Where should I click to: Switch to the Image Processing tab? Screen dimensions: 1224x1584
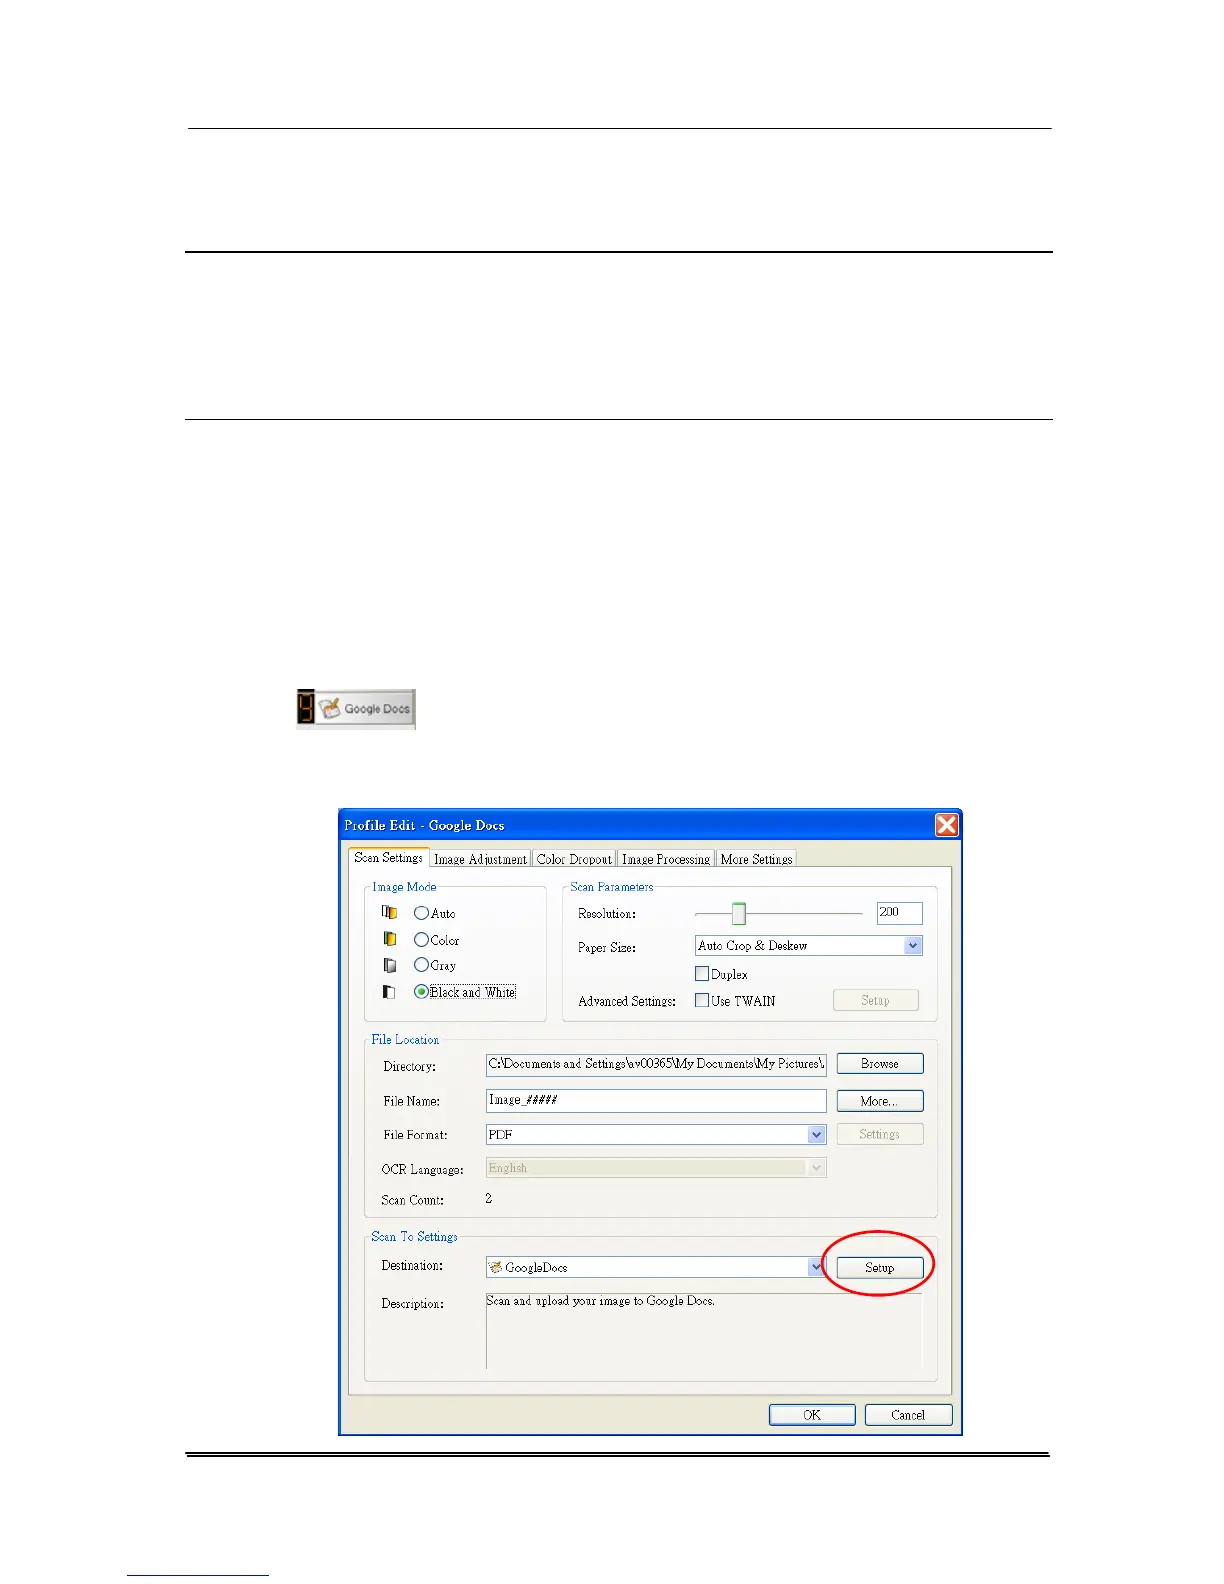click(666, 859)
